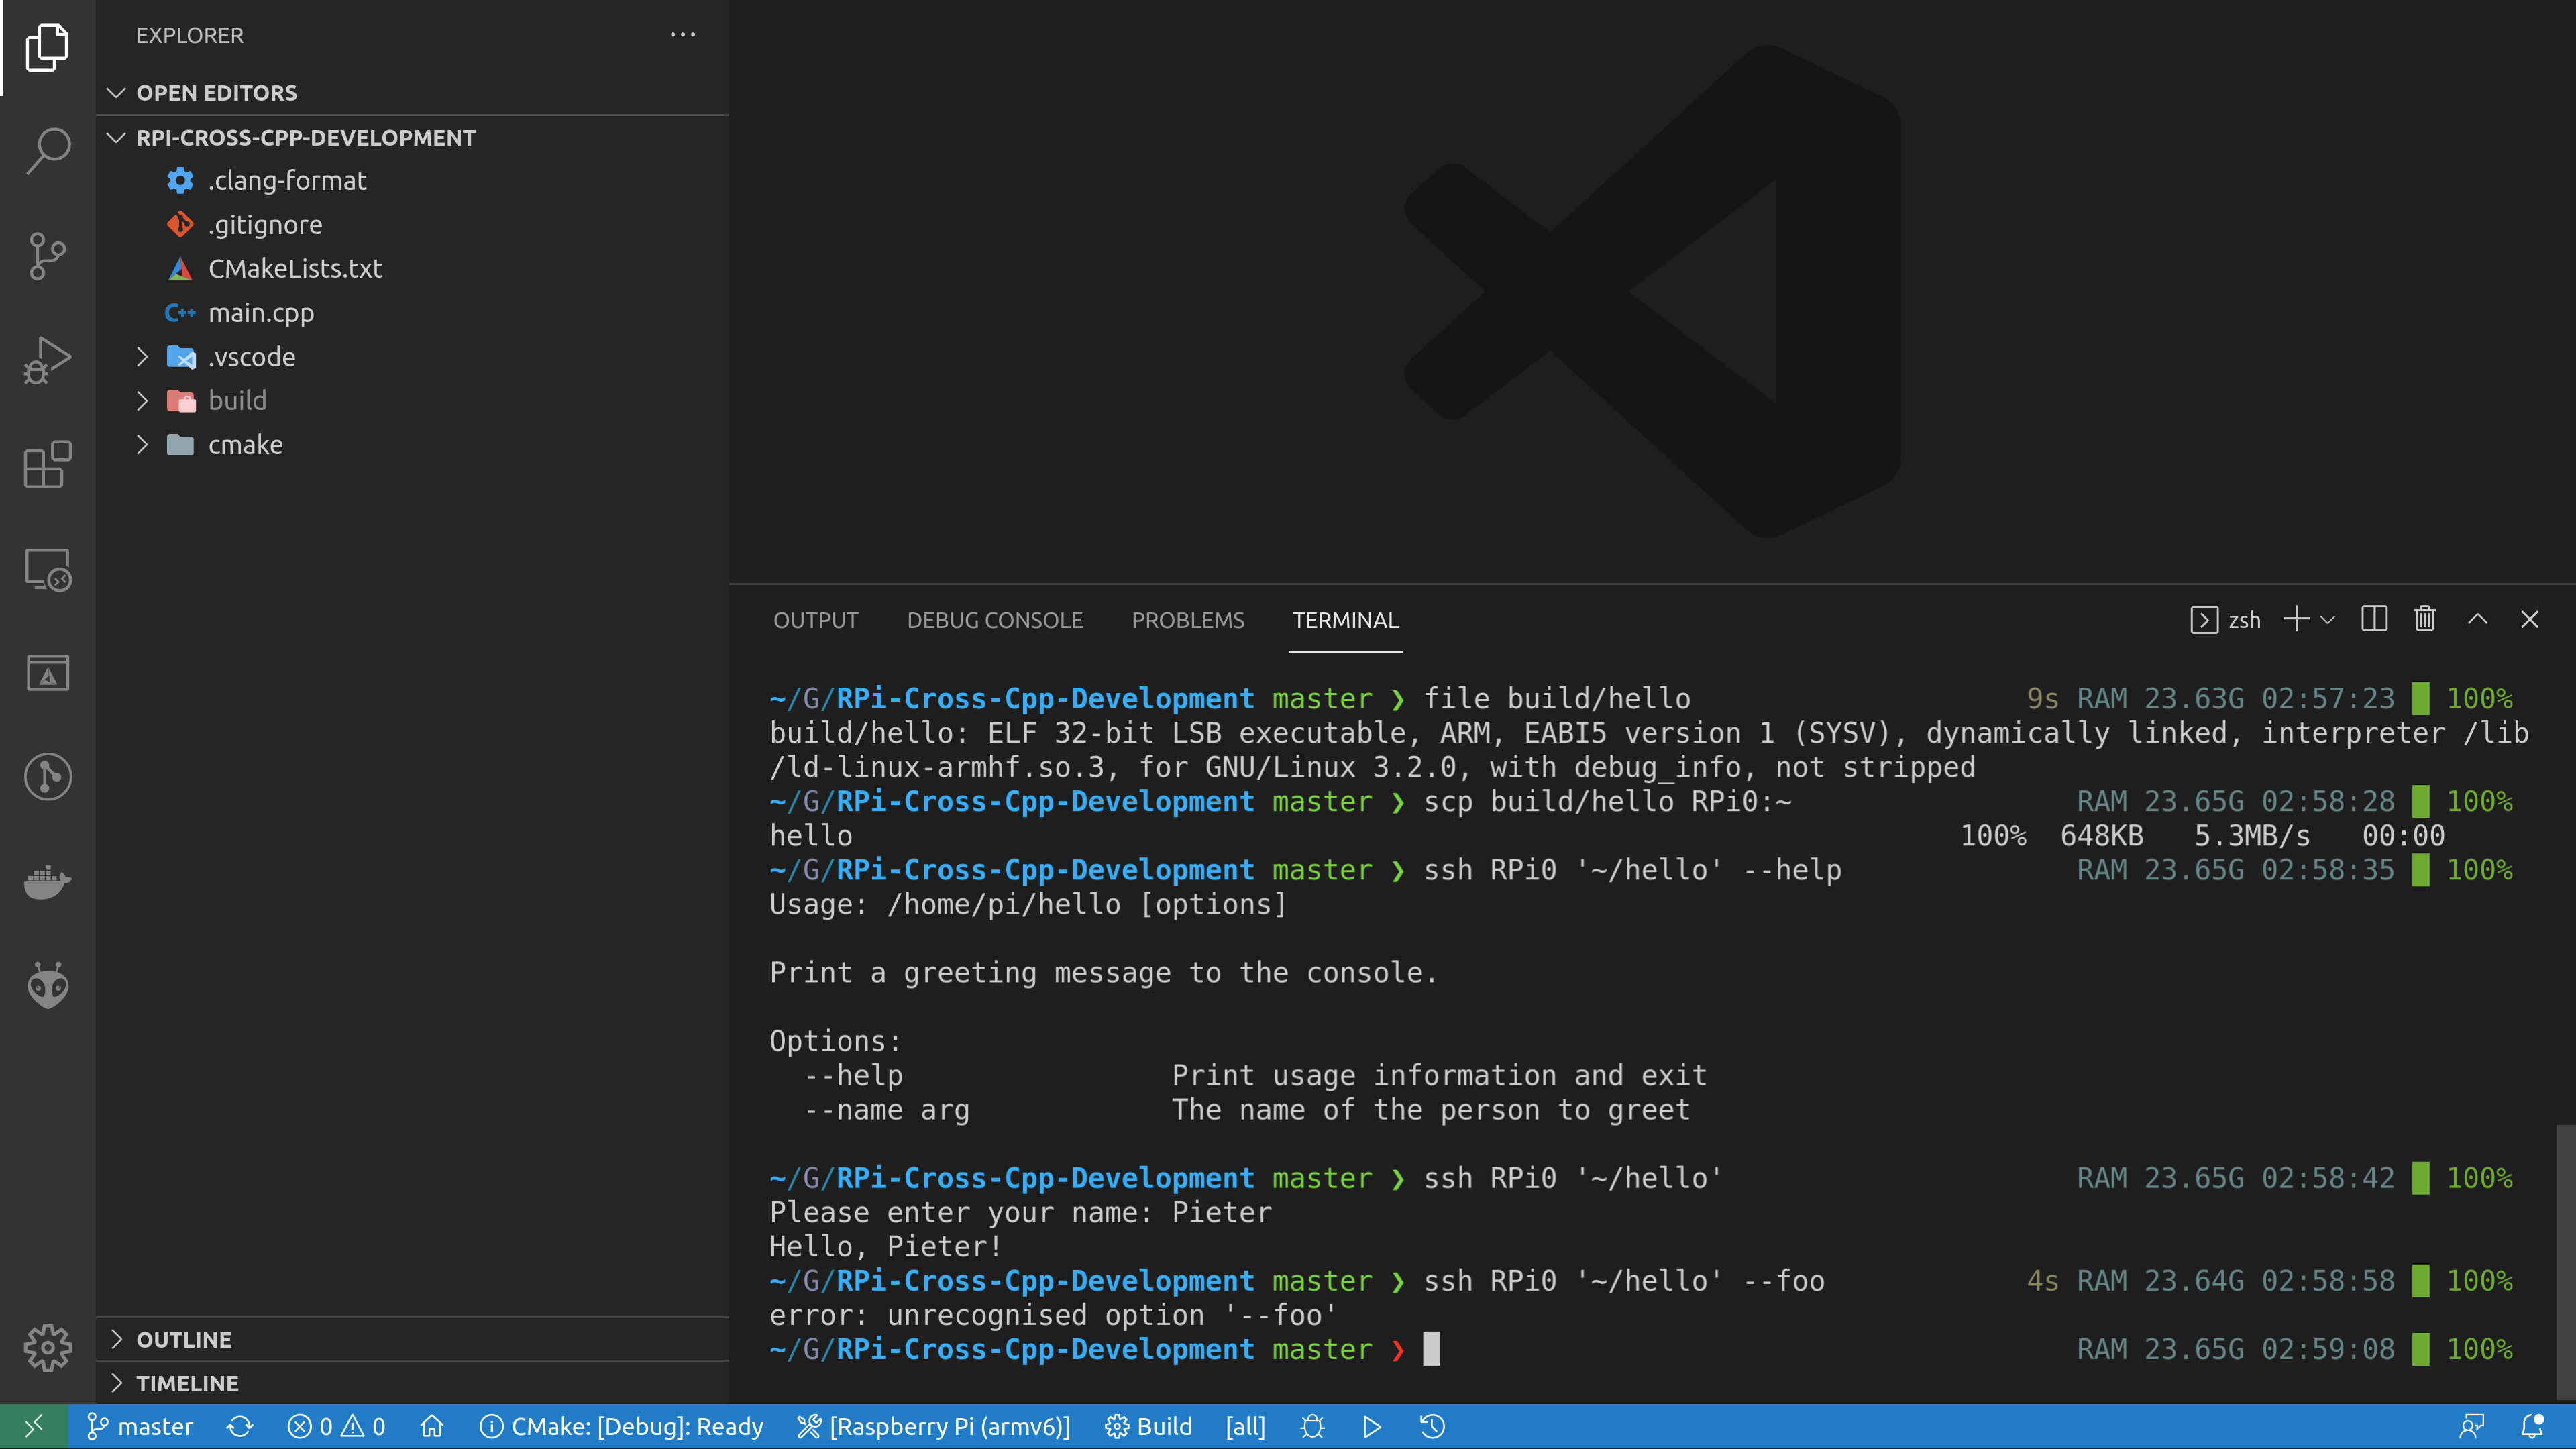Open notifications bell in status bar
Screen dimensions: 2576x1449
2532,1426
